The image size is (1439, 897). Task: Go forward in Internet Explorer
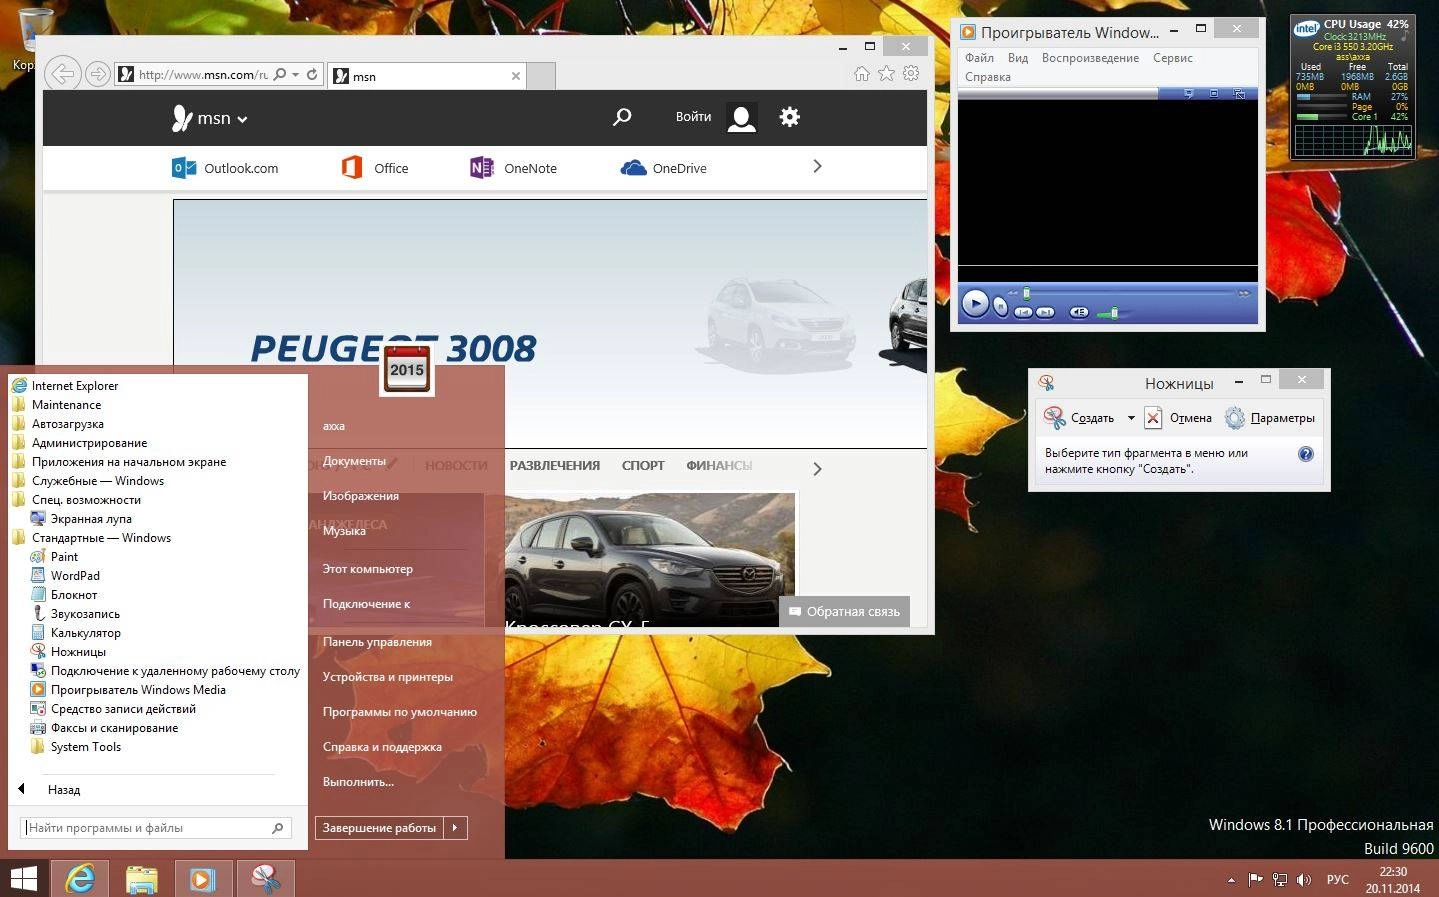pyautogui.click(x=97, y=73)
